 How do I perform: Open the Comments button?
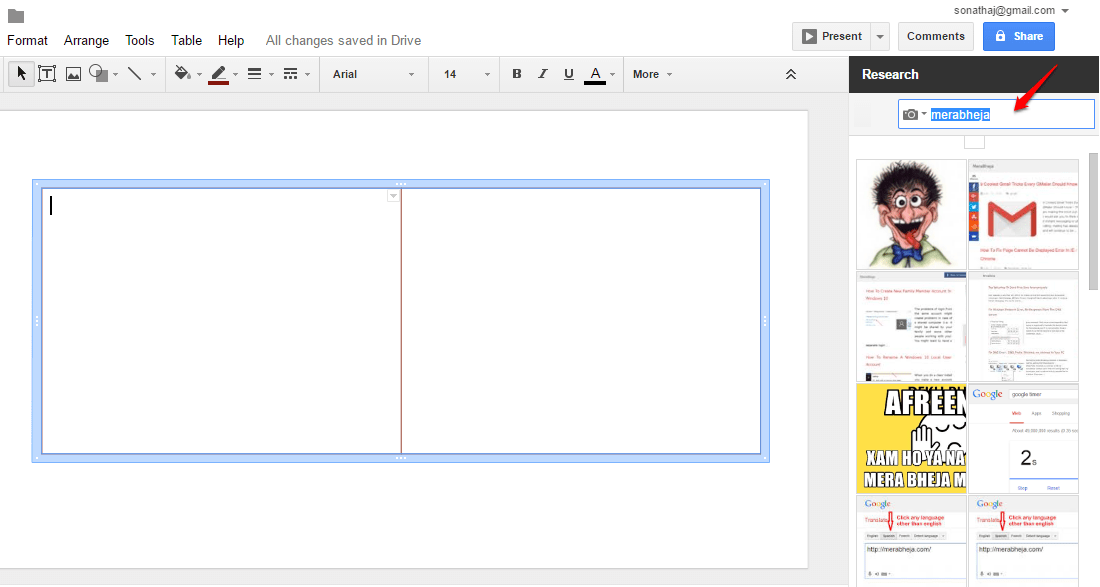tap(936, 36)
